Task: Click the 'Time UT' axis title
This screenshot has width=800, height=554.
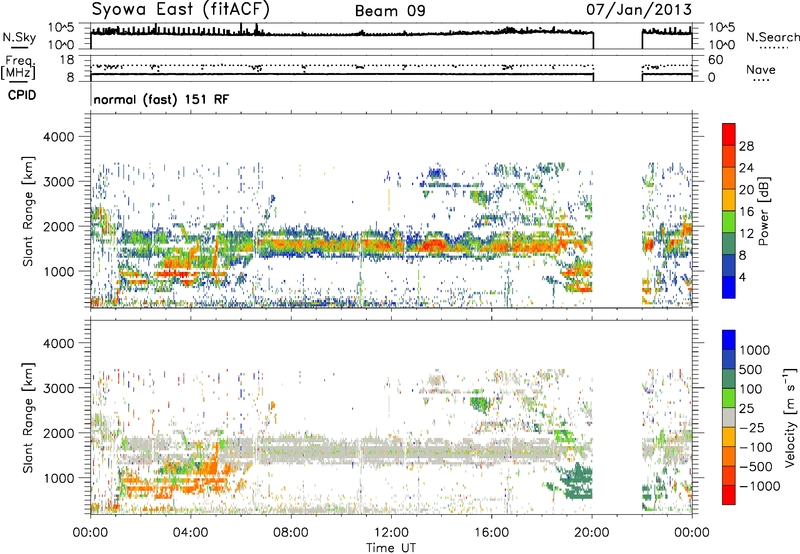Action: [391, 548]
